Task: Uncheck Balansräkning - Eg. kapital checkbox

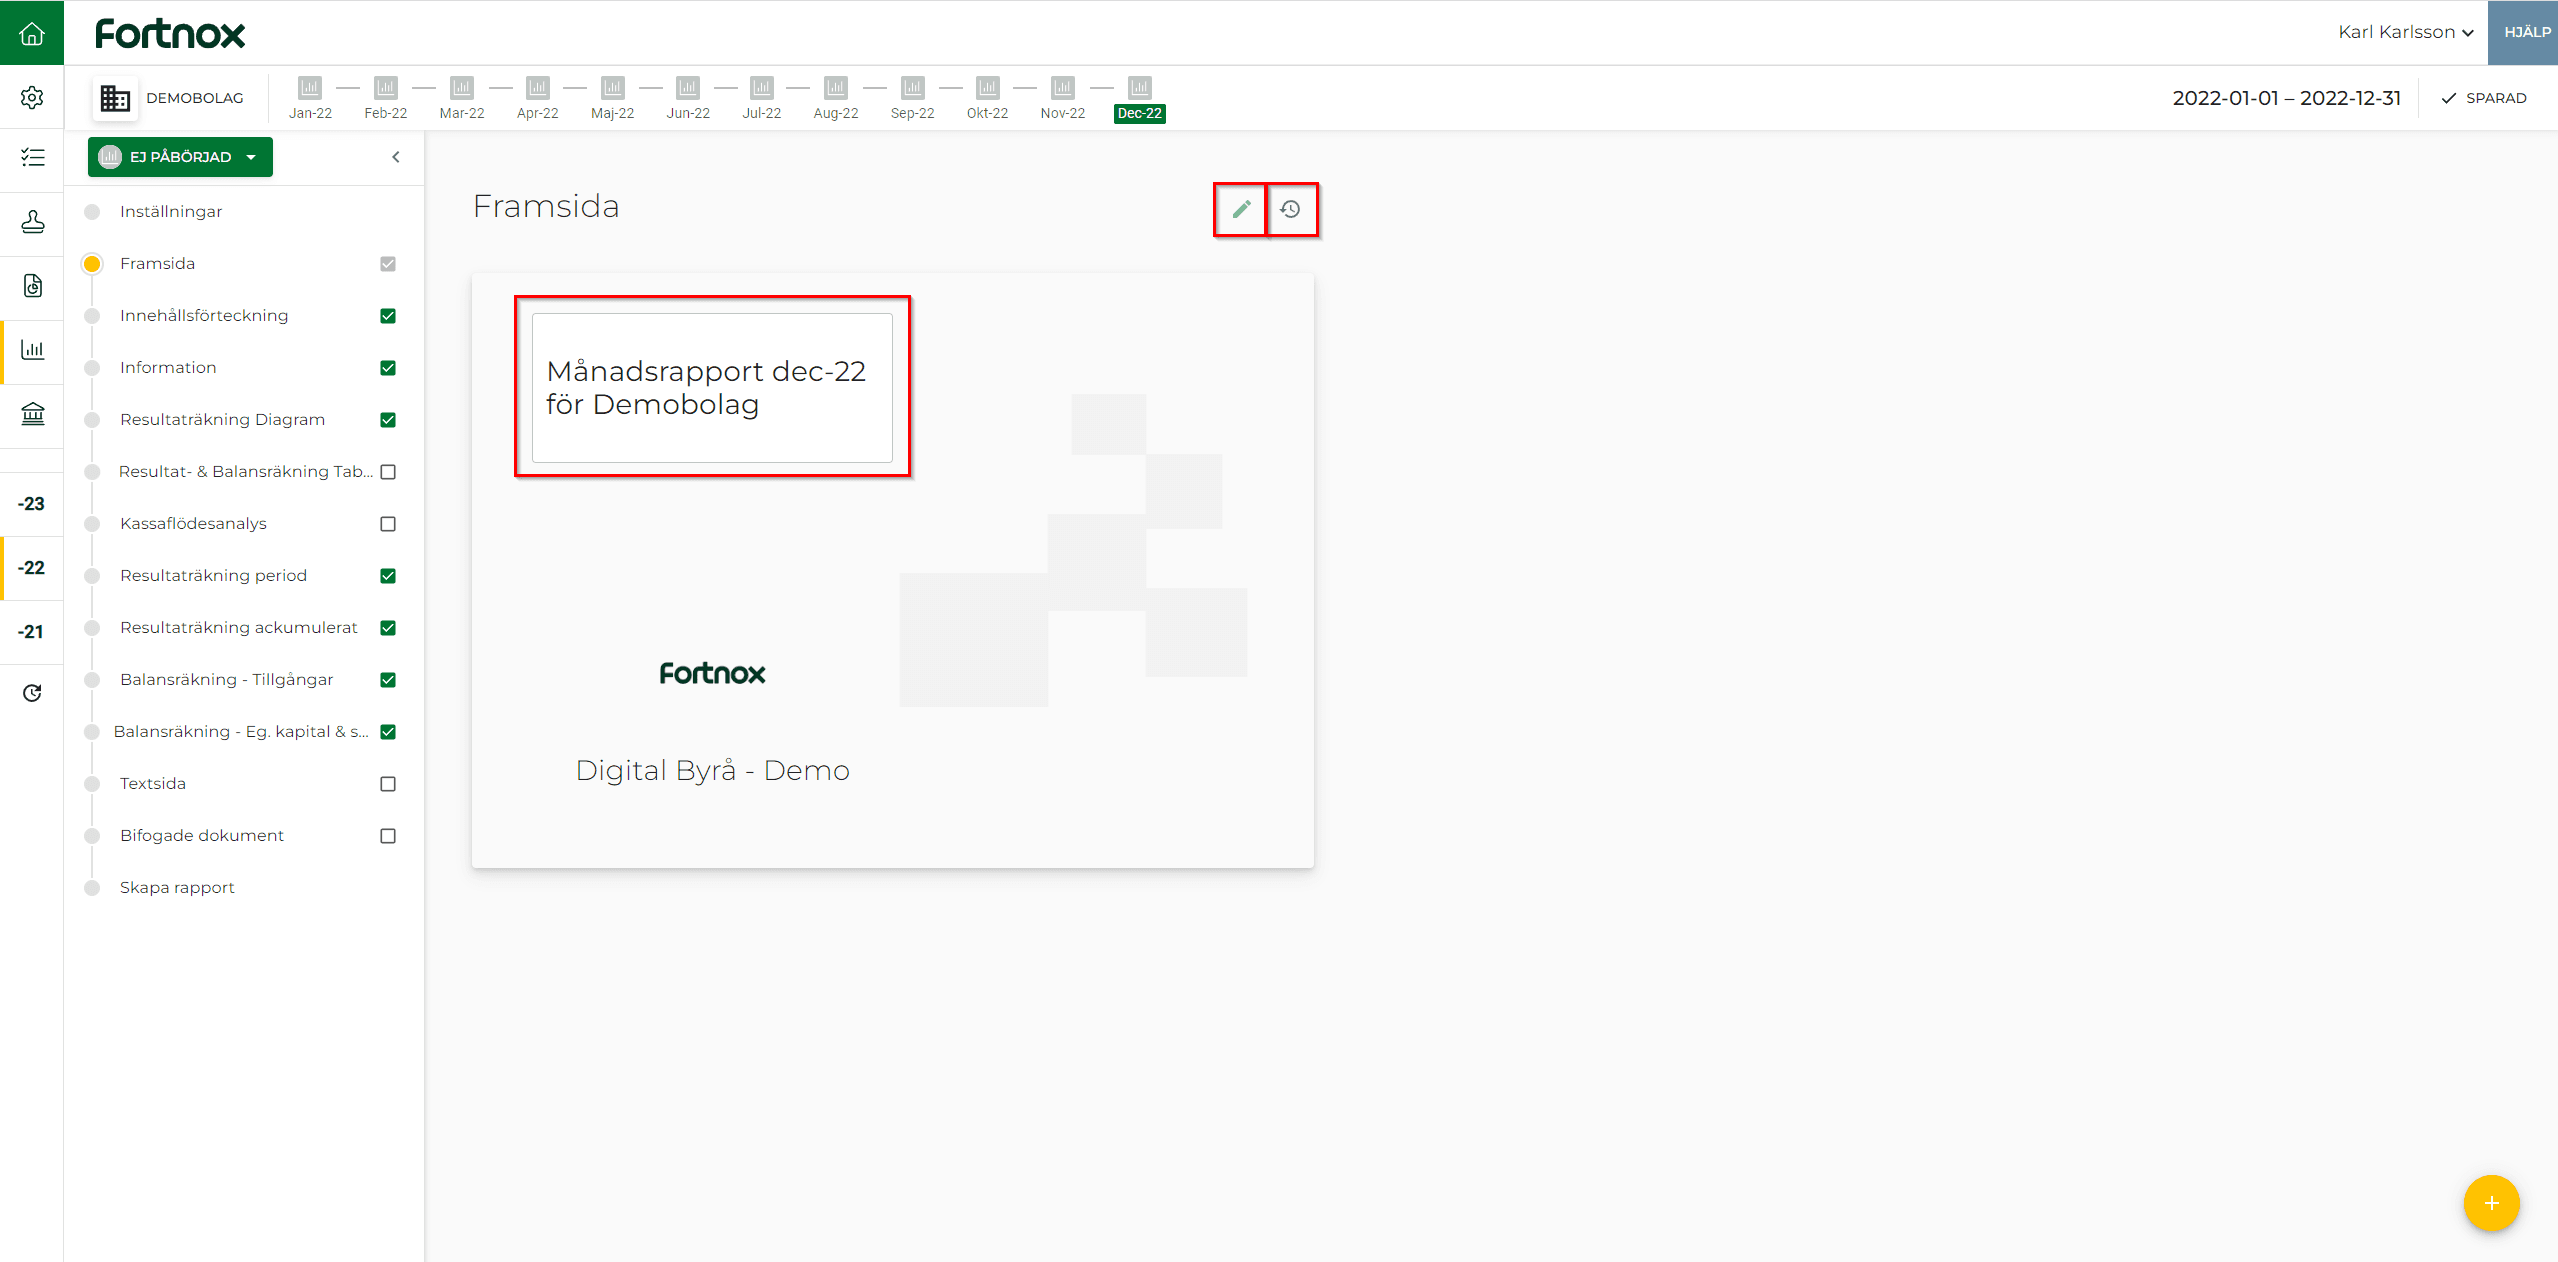Action: coord(388,732)
